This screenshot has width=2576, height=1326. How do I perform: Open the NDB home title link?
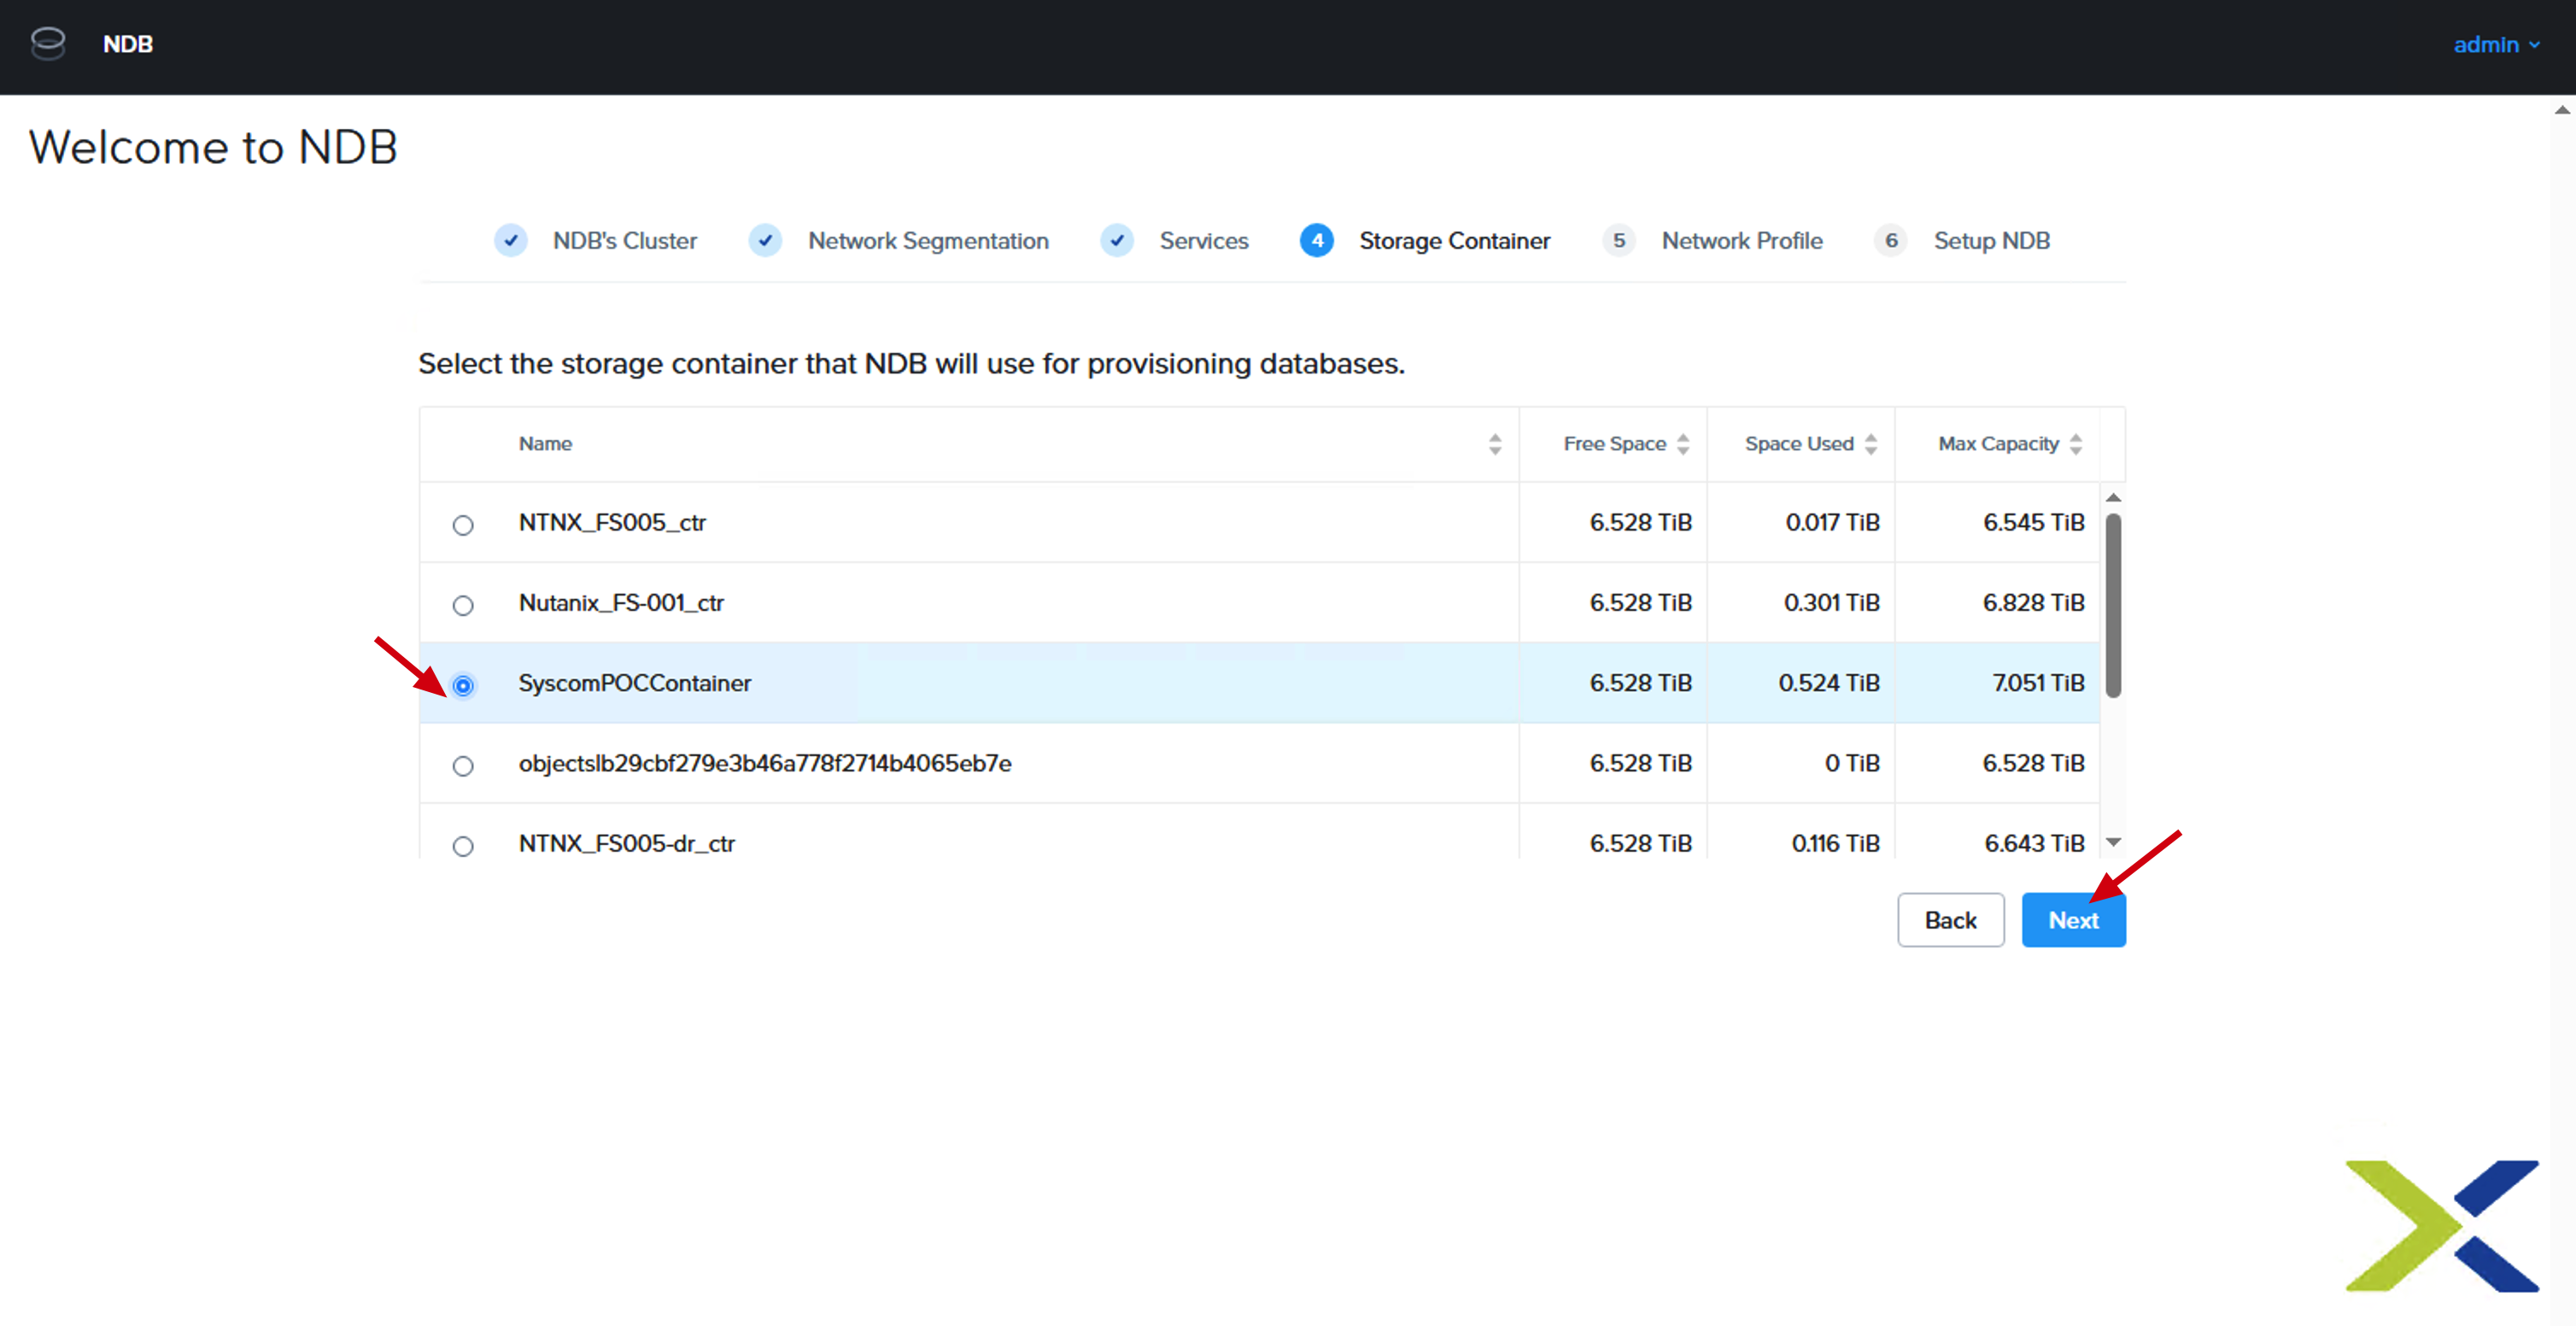point(128,44)
